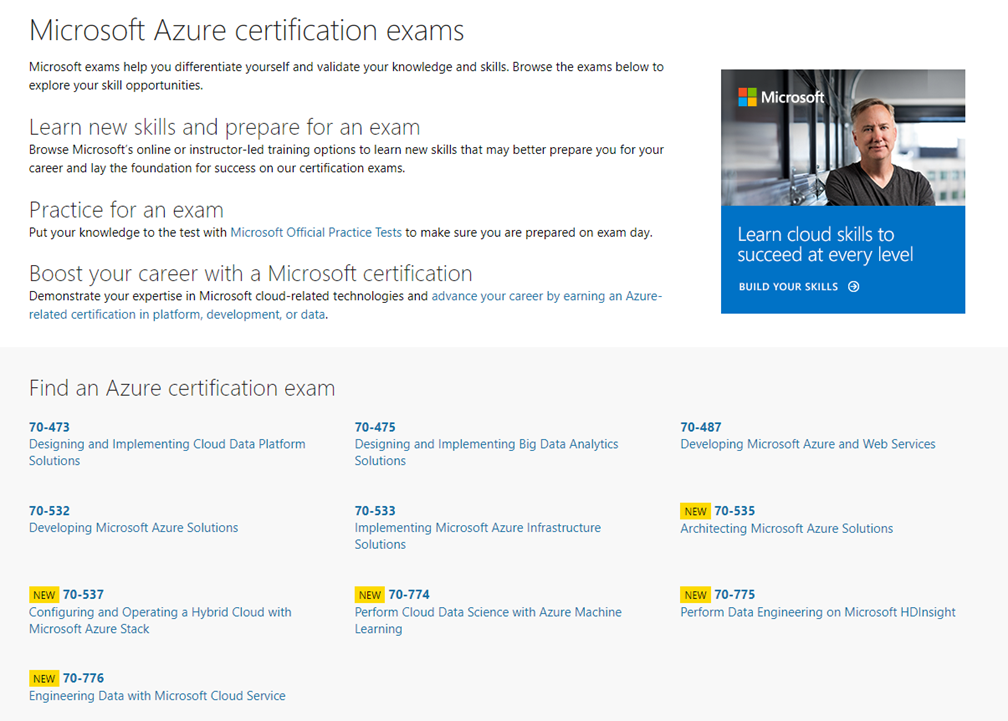This screenshot has height=721, width=1008.
Task: Click the 'Microsoft Azure certification exams' heading
Action: coord(246,31)
